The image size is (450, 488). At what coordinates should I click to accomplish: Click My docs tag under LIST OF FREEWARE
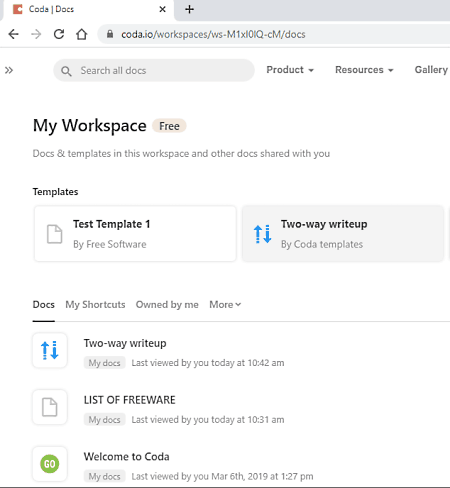coord(104,419)
